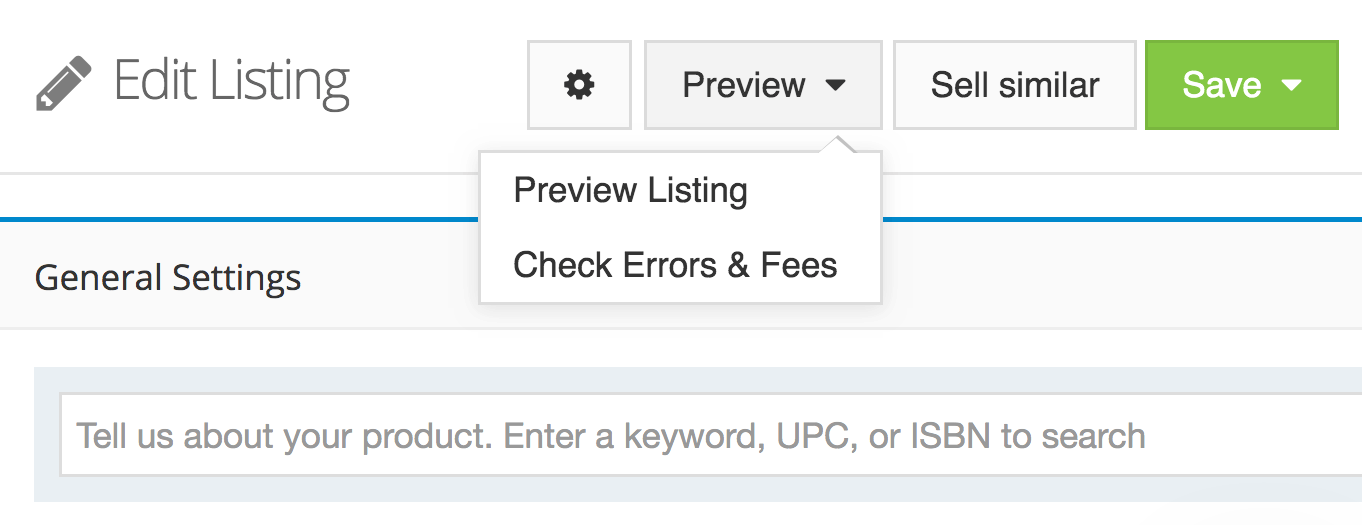Click the Fees text in the dropdown
The image size is (1362, 525).
(x=798, y=265)
